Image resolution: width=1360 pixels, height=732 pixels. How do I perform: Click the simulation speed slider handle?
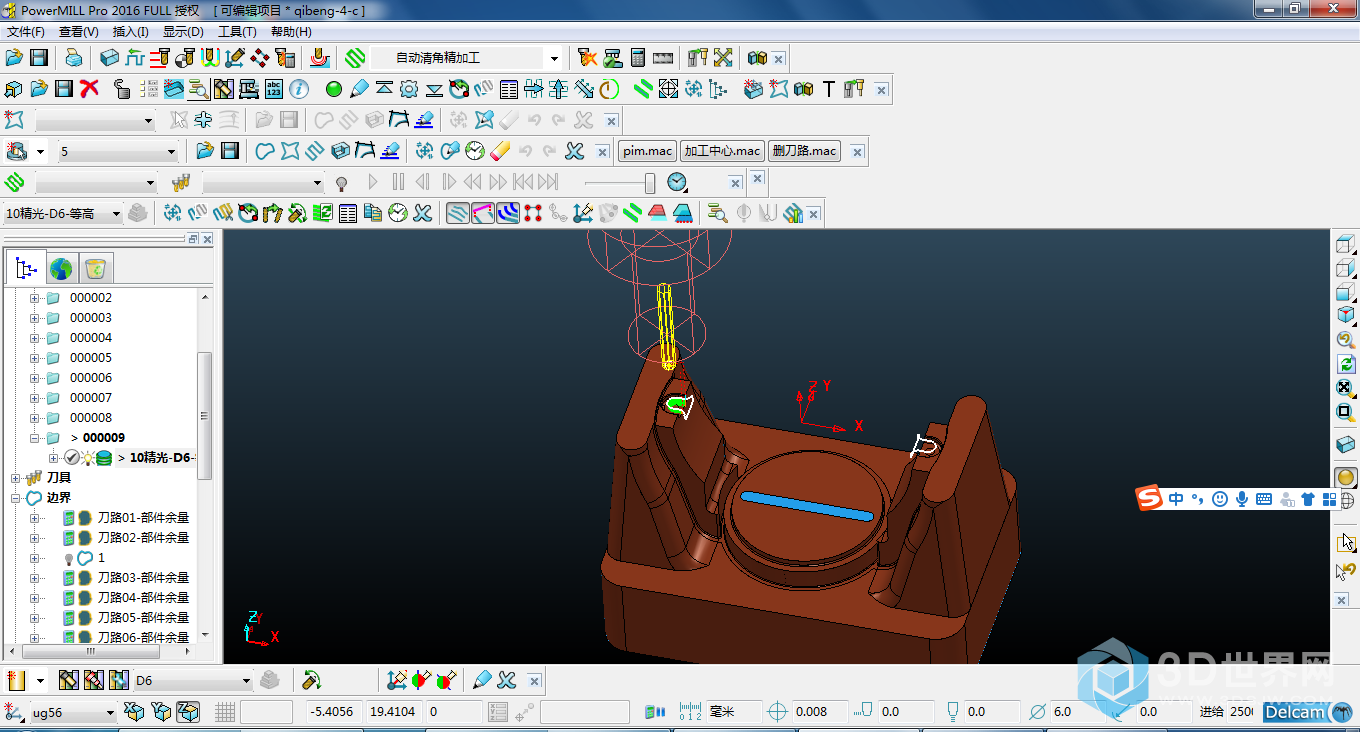(650, 183)
